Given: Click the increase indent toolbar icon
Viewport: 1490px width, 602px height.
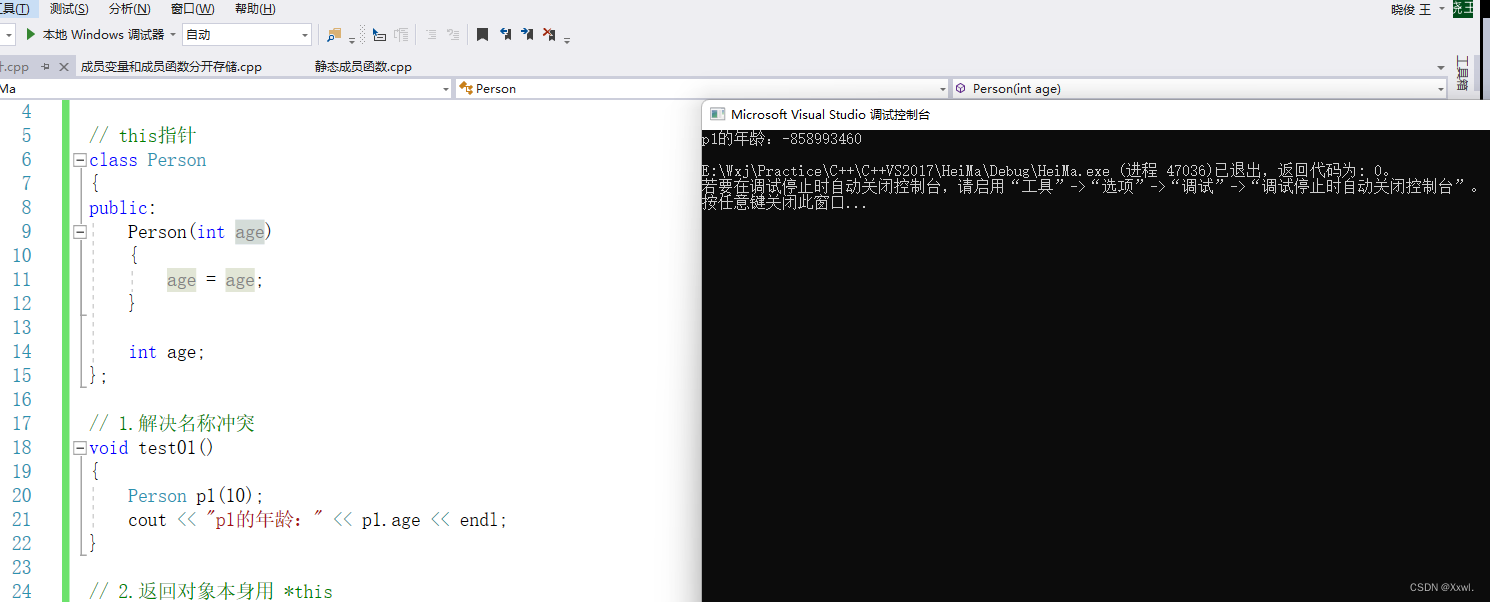Looking at the screenshot, I should coord(453,34).
